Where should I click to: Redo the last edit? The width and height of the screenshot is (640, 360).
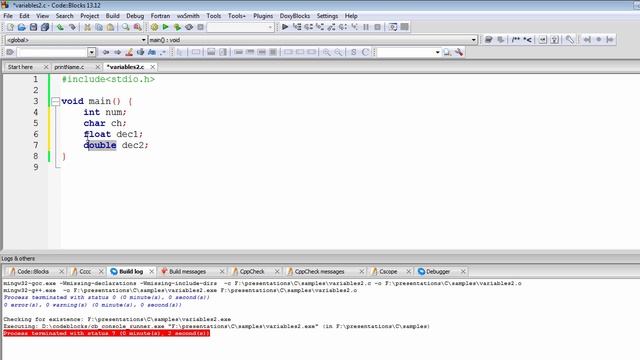(72, 27)
